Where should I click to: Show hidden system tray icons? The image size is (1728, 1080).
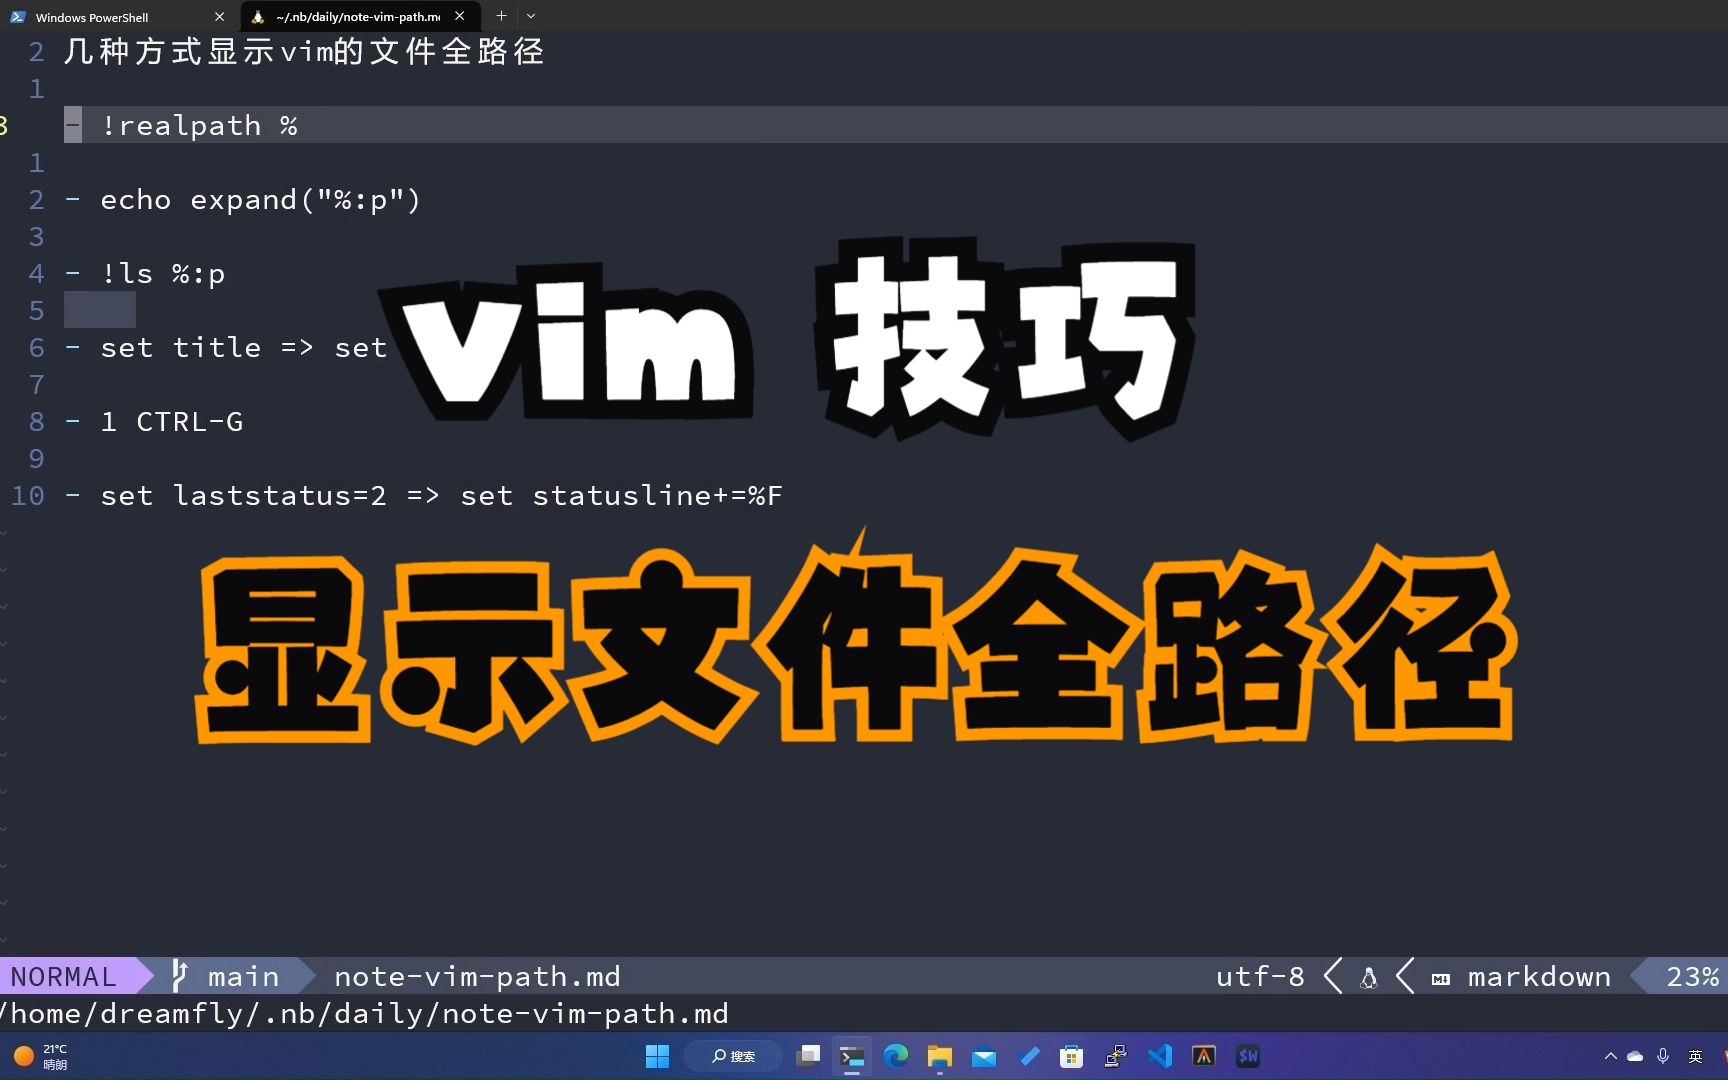1610,1056
